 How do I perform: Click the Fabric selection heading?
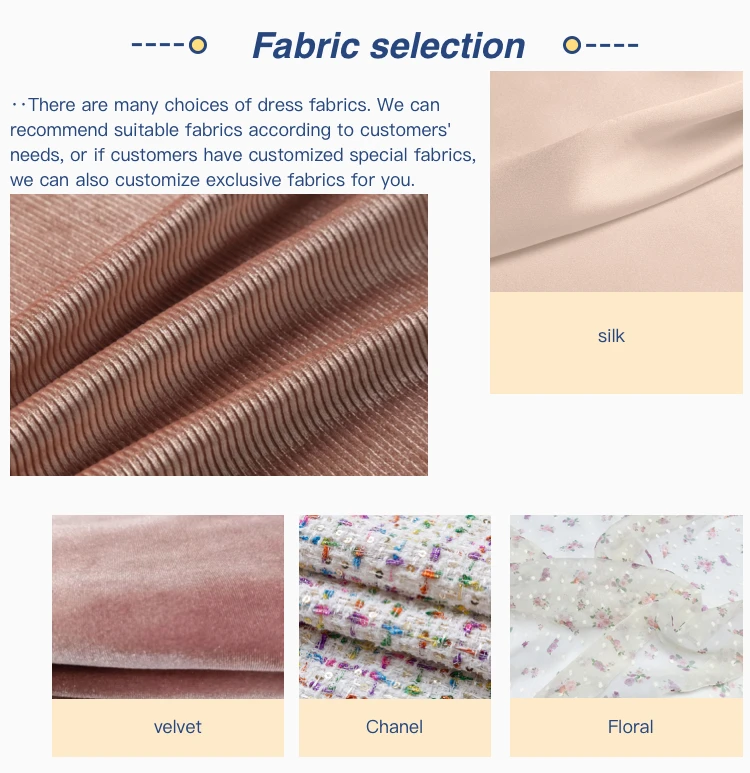389,46
